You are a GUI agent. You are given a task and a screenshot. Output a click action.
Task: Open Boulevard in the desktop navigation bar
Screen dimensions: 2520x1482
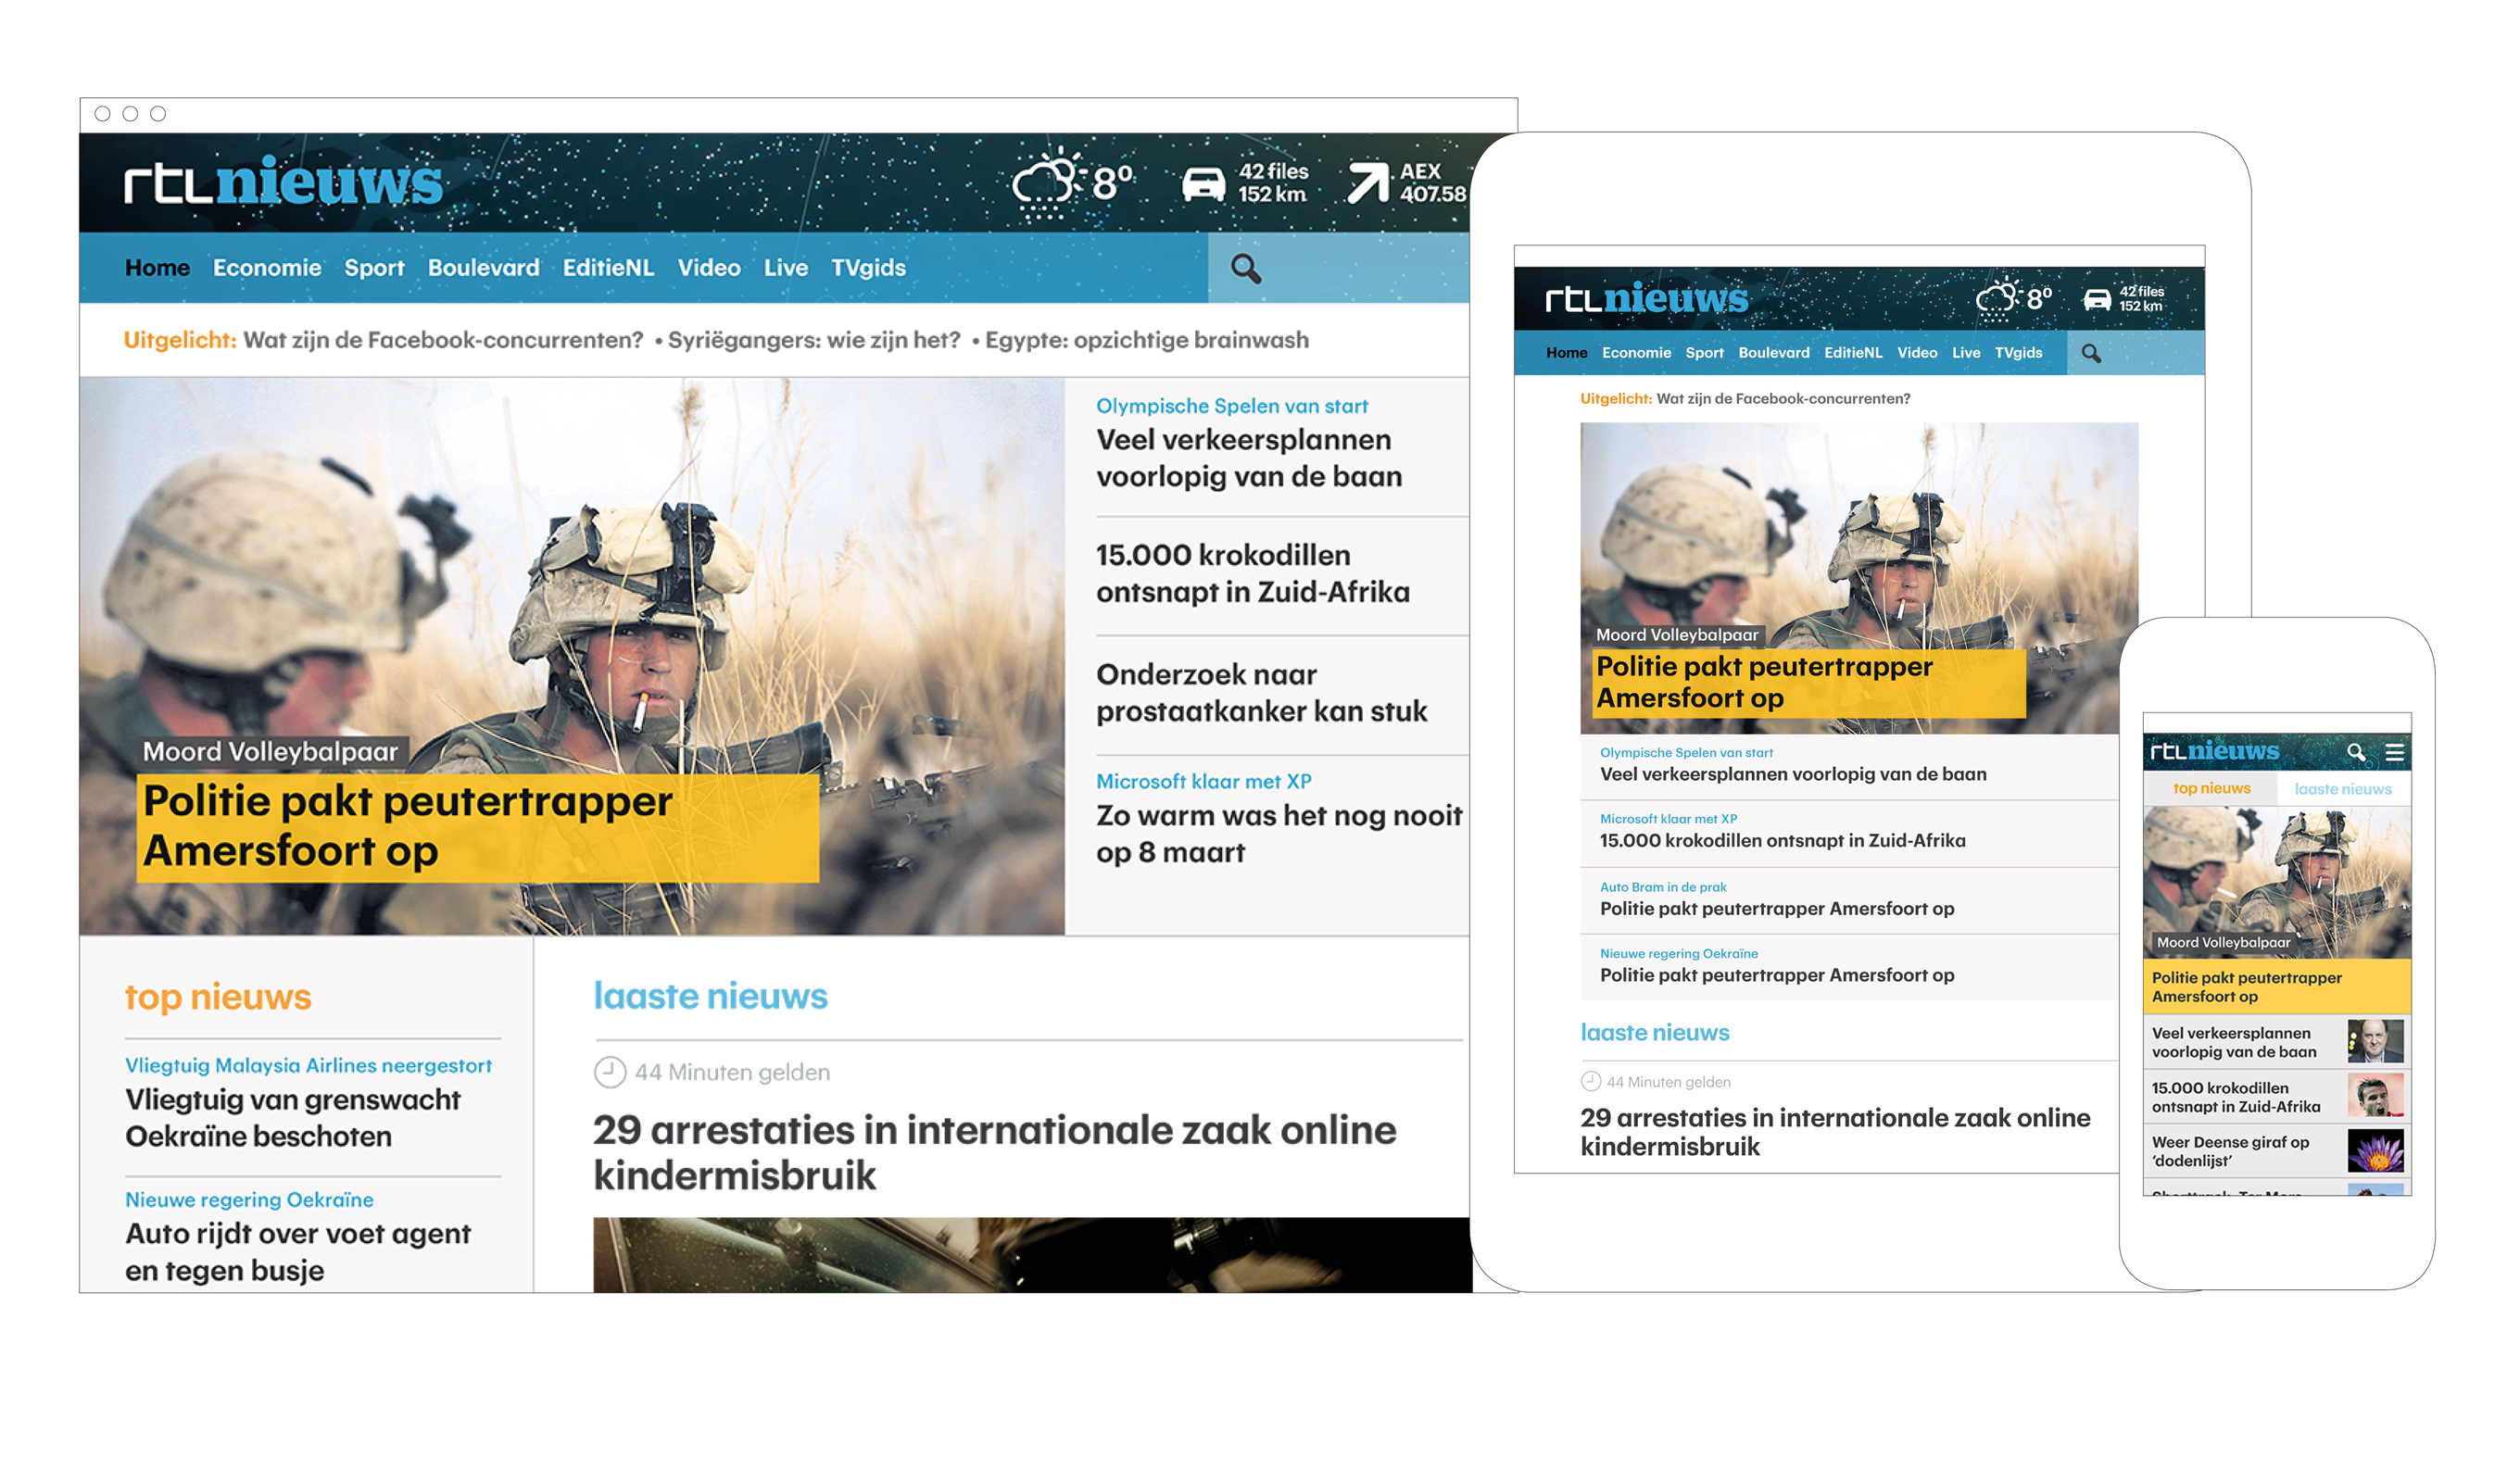tap(483, 268)
